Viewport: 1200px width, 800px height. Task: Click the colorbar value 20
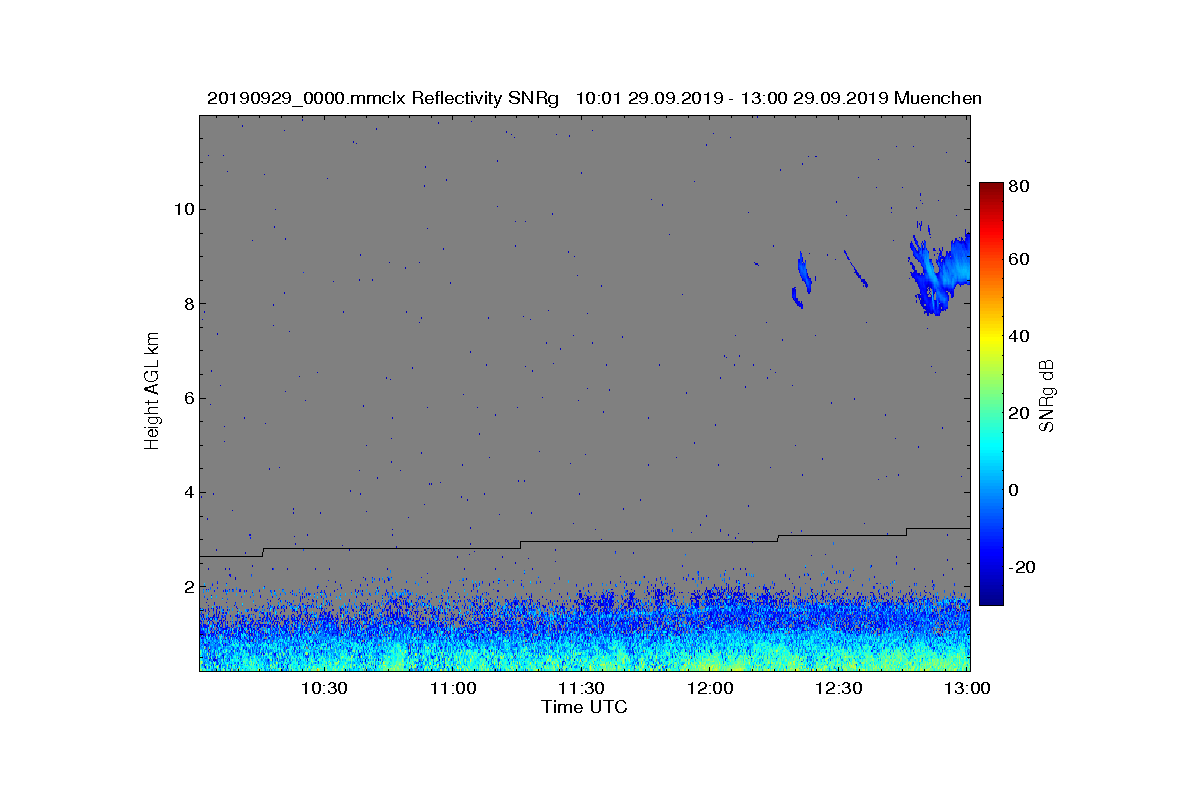1020,413
